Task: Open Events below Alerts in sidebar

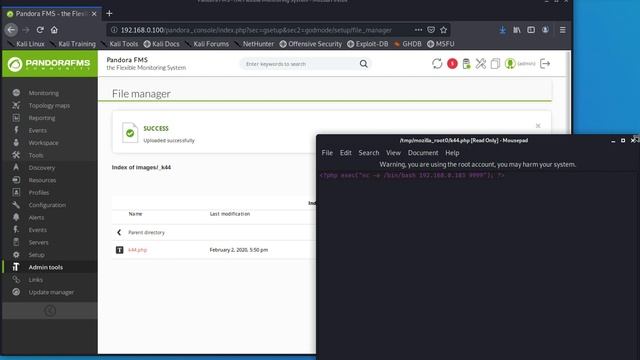Action: [38, 230]
